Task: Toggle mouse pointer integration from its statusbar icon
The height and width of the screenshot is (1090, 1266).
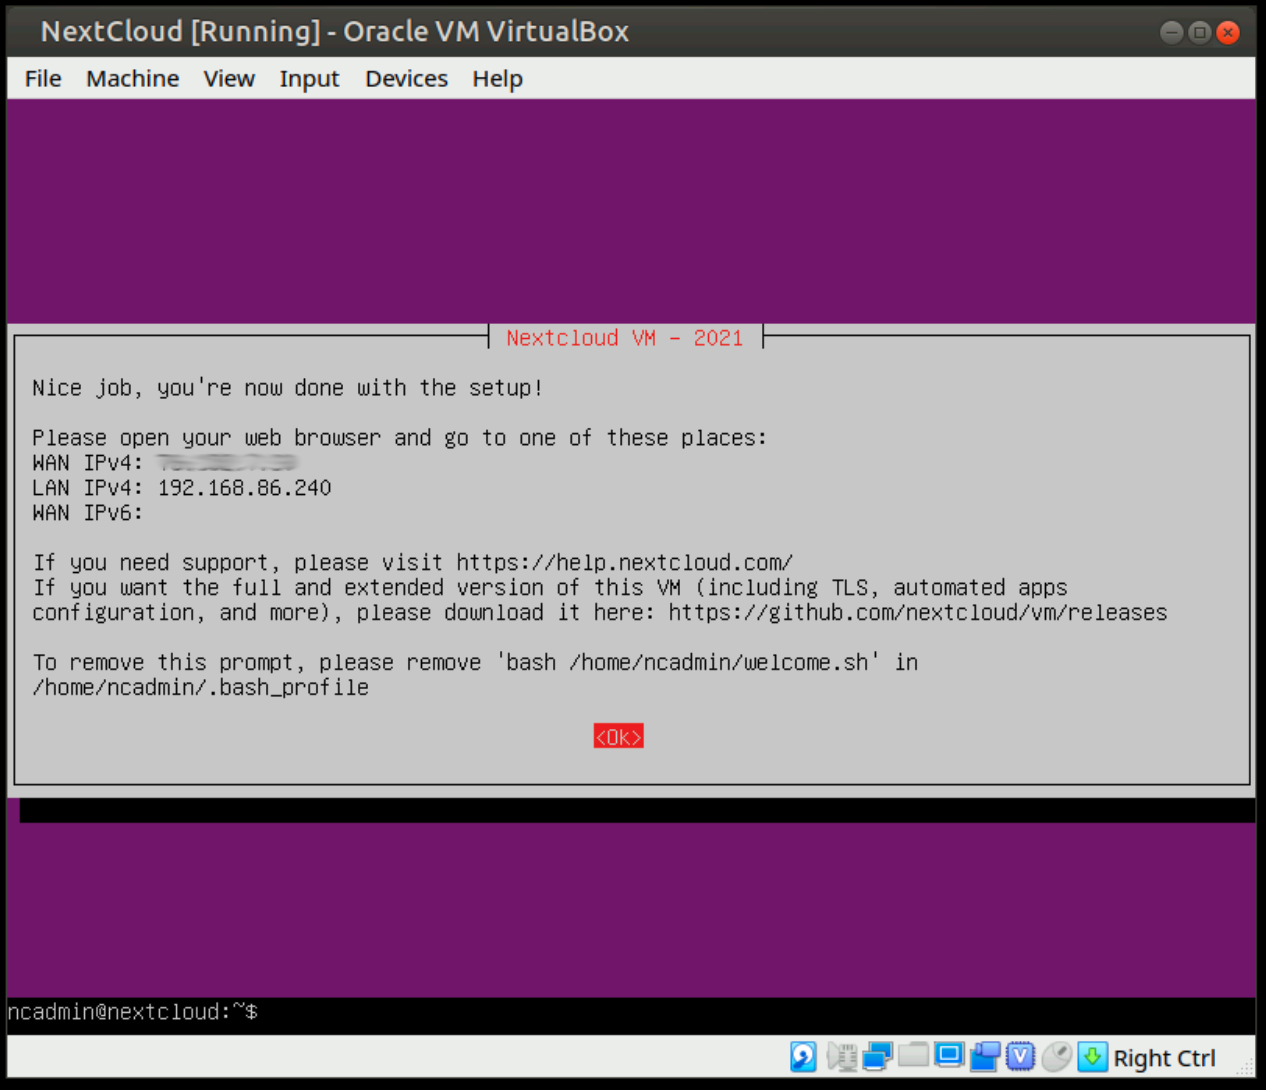Action: tap(1056, 1056)
